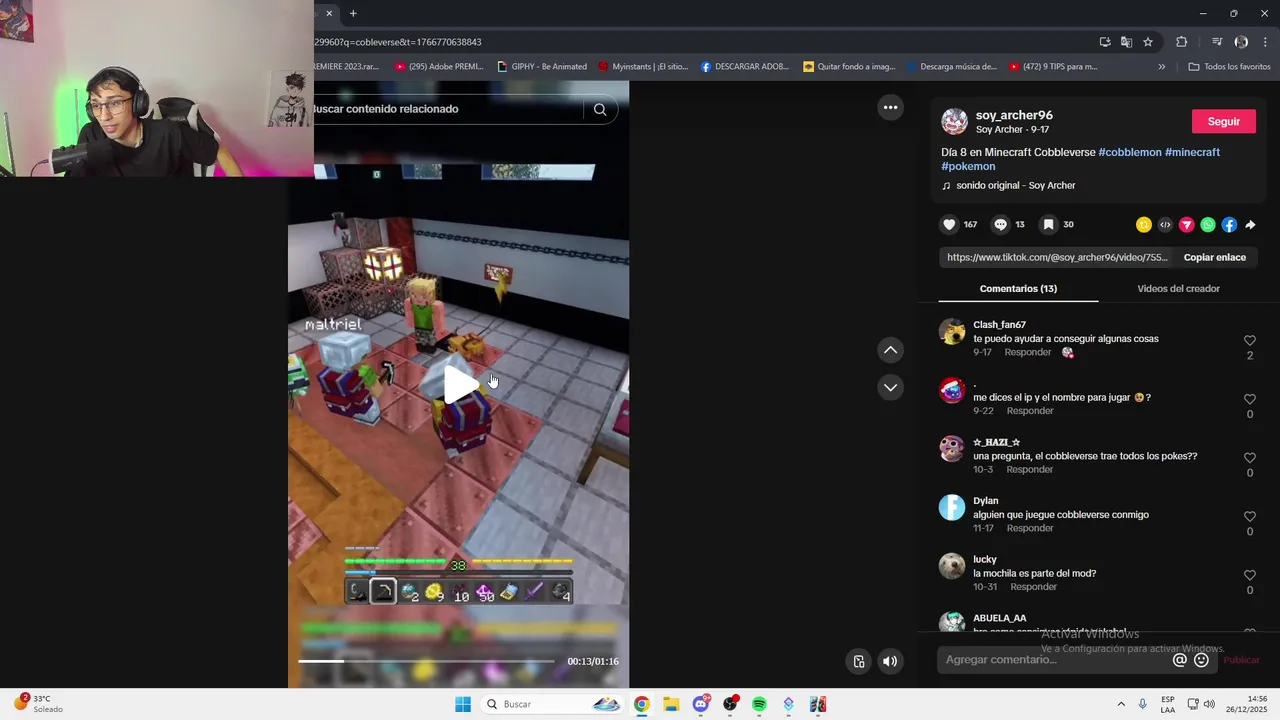Reply to lucky's comment via Responder
The image size is (1280, 720).
(x=1033, y=587)
